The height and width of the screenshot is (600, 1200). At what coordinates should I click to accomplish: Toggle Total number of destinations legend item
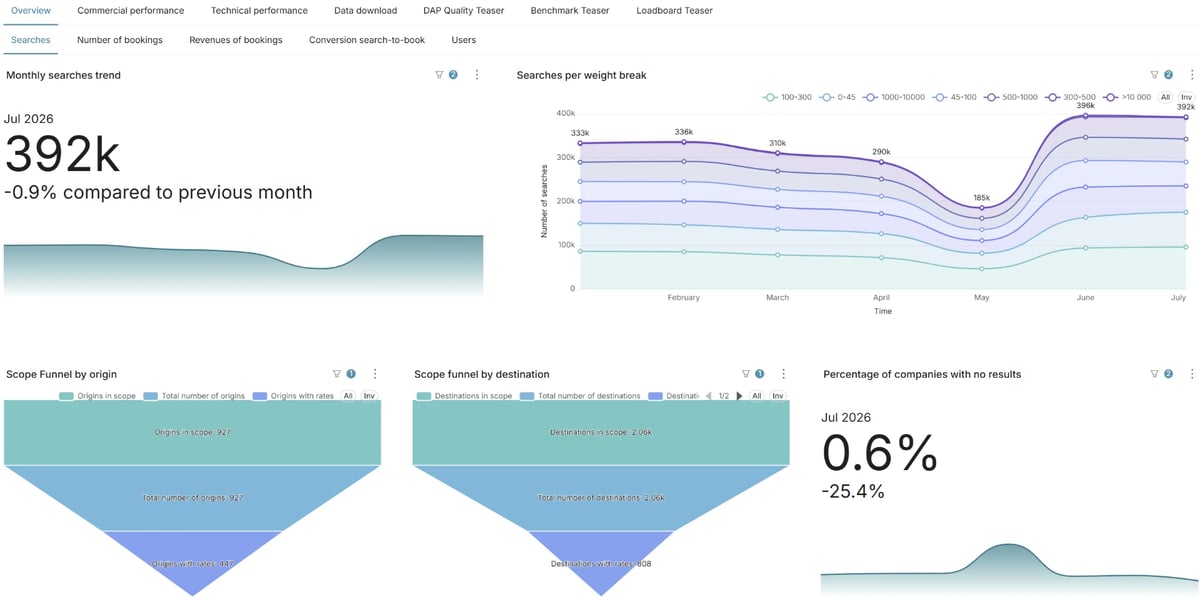(581, 396)
